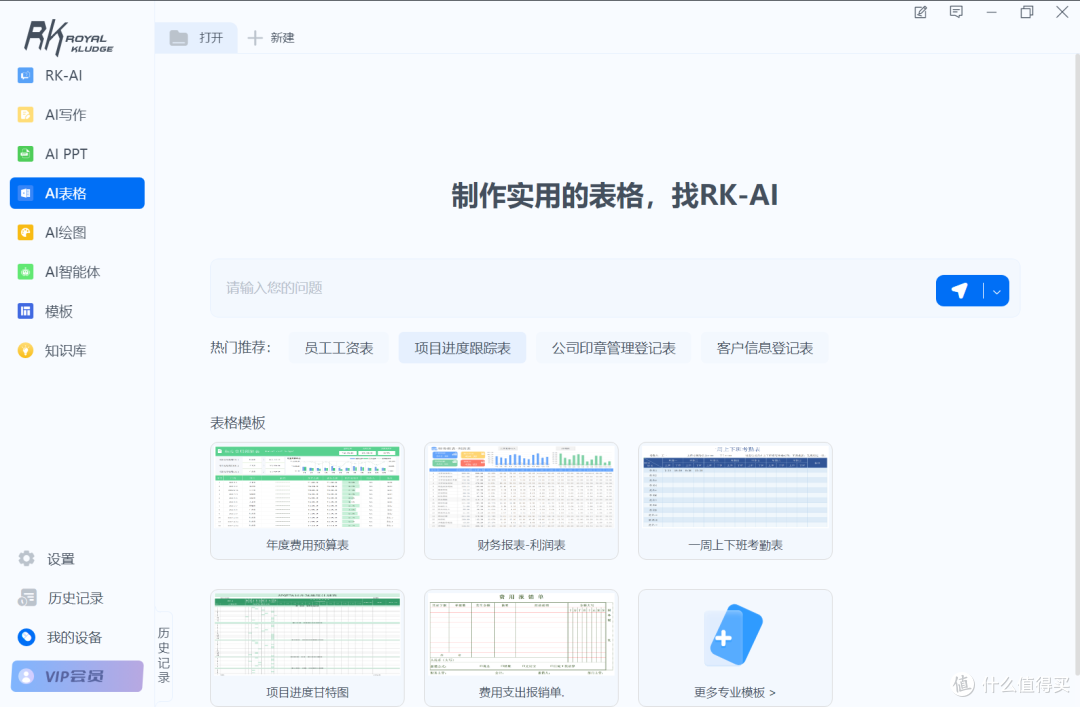Open the 项目进度甘特图 template
The image size is (1080, 707).
click(307, 648)
